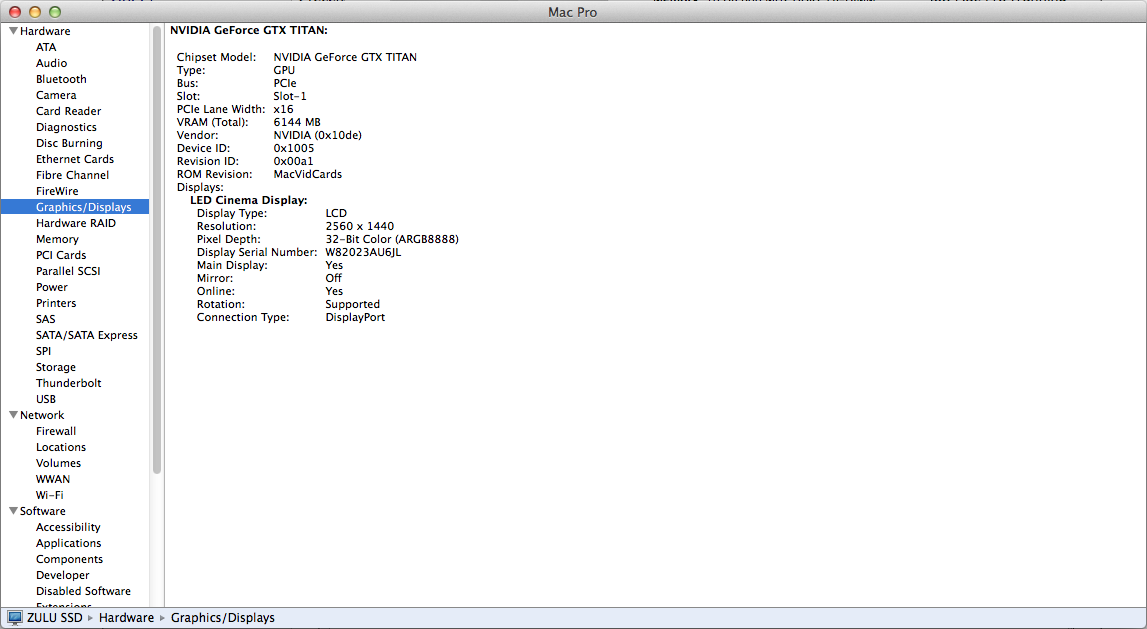Select USB in the sidebar
The image size is (1147, 629).
(46, 399)
